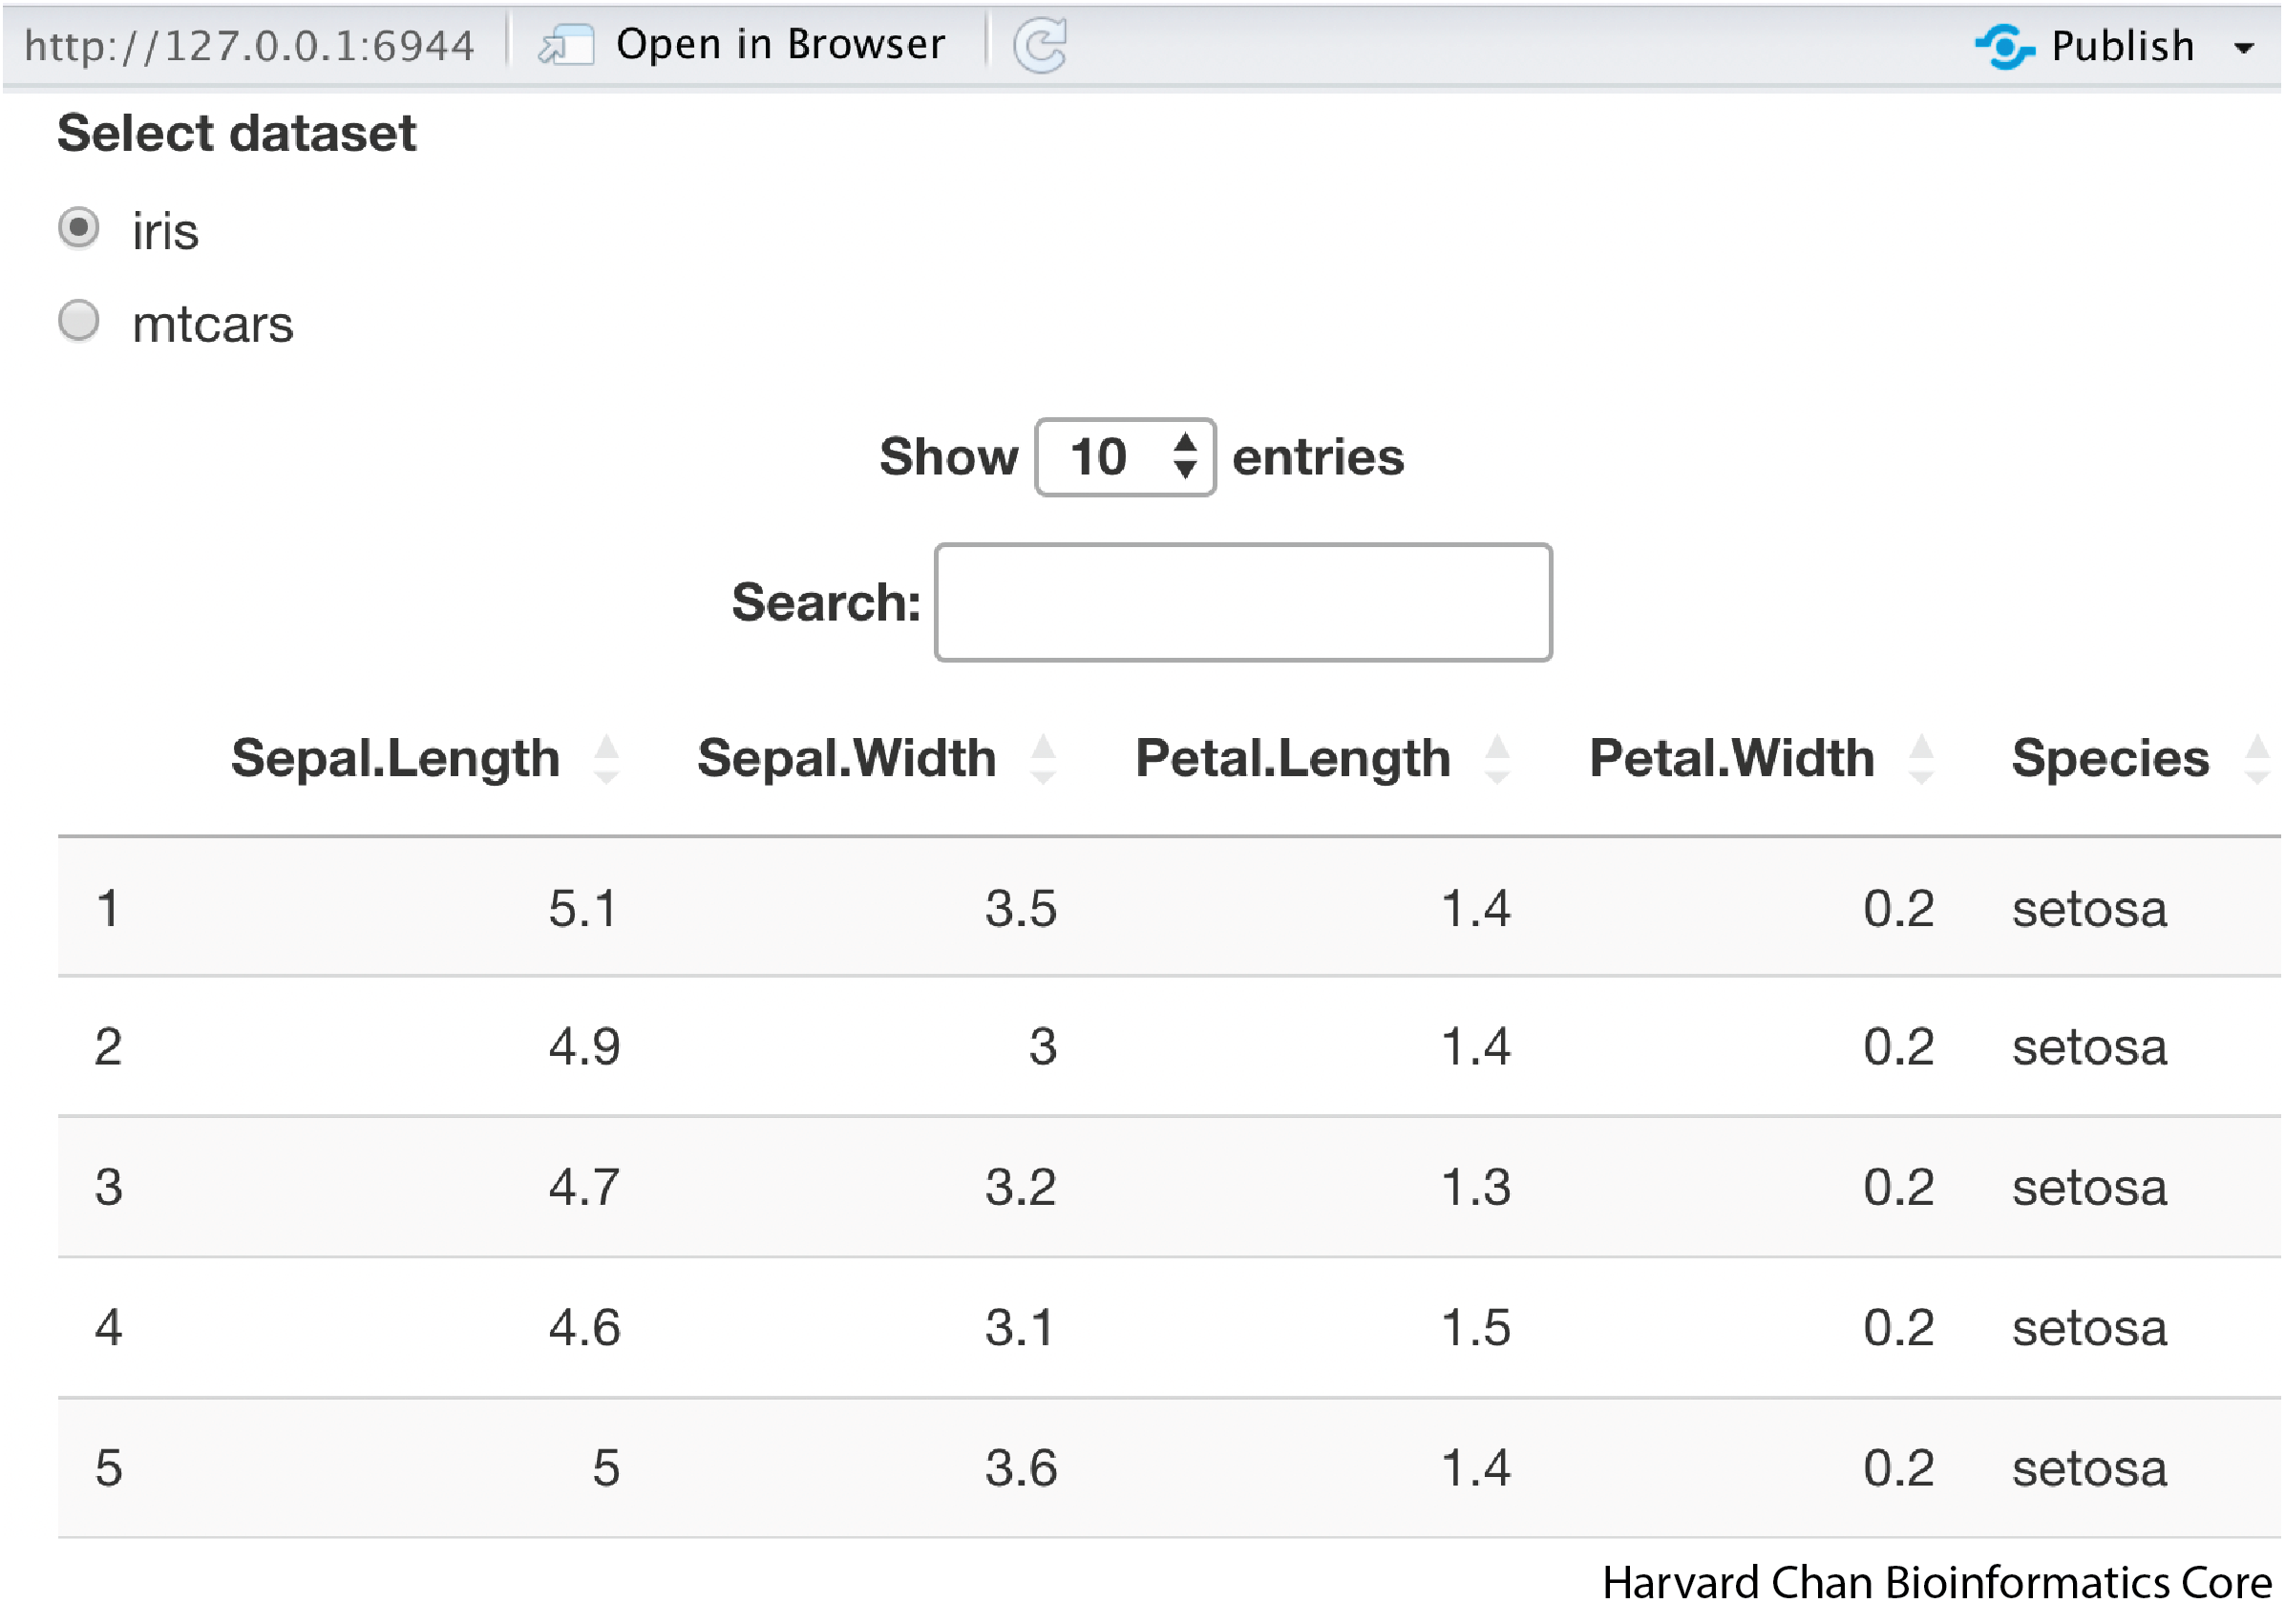Click the Species column header
Image resolution: width=2285 pixels, height=1624 pixels.
[2110, 759]
